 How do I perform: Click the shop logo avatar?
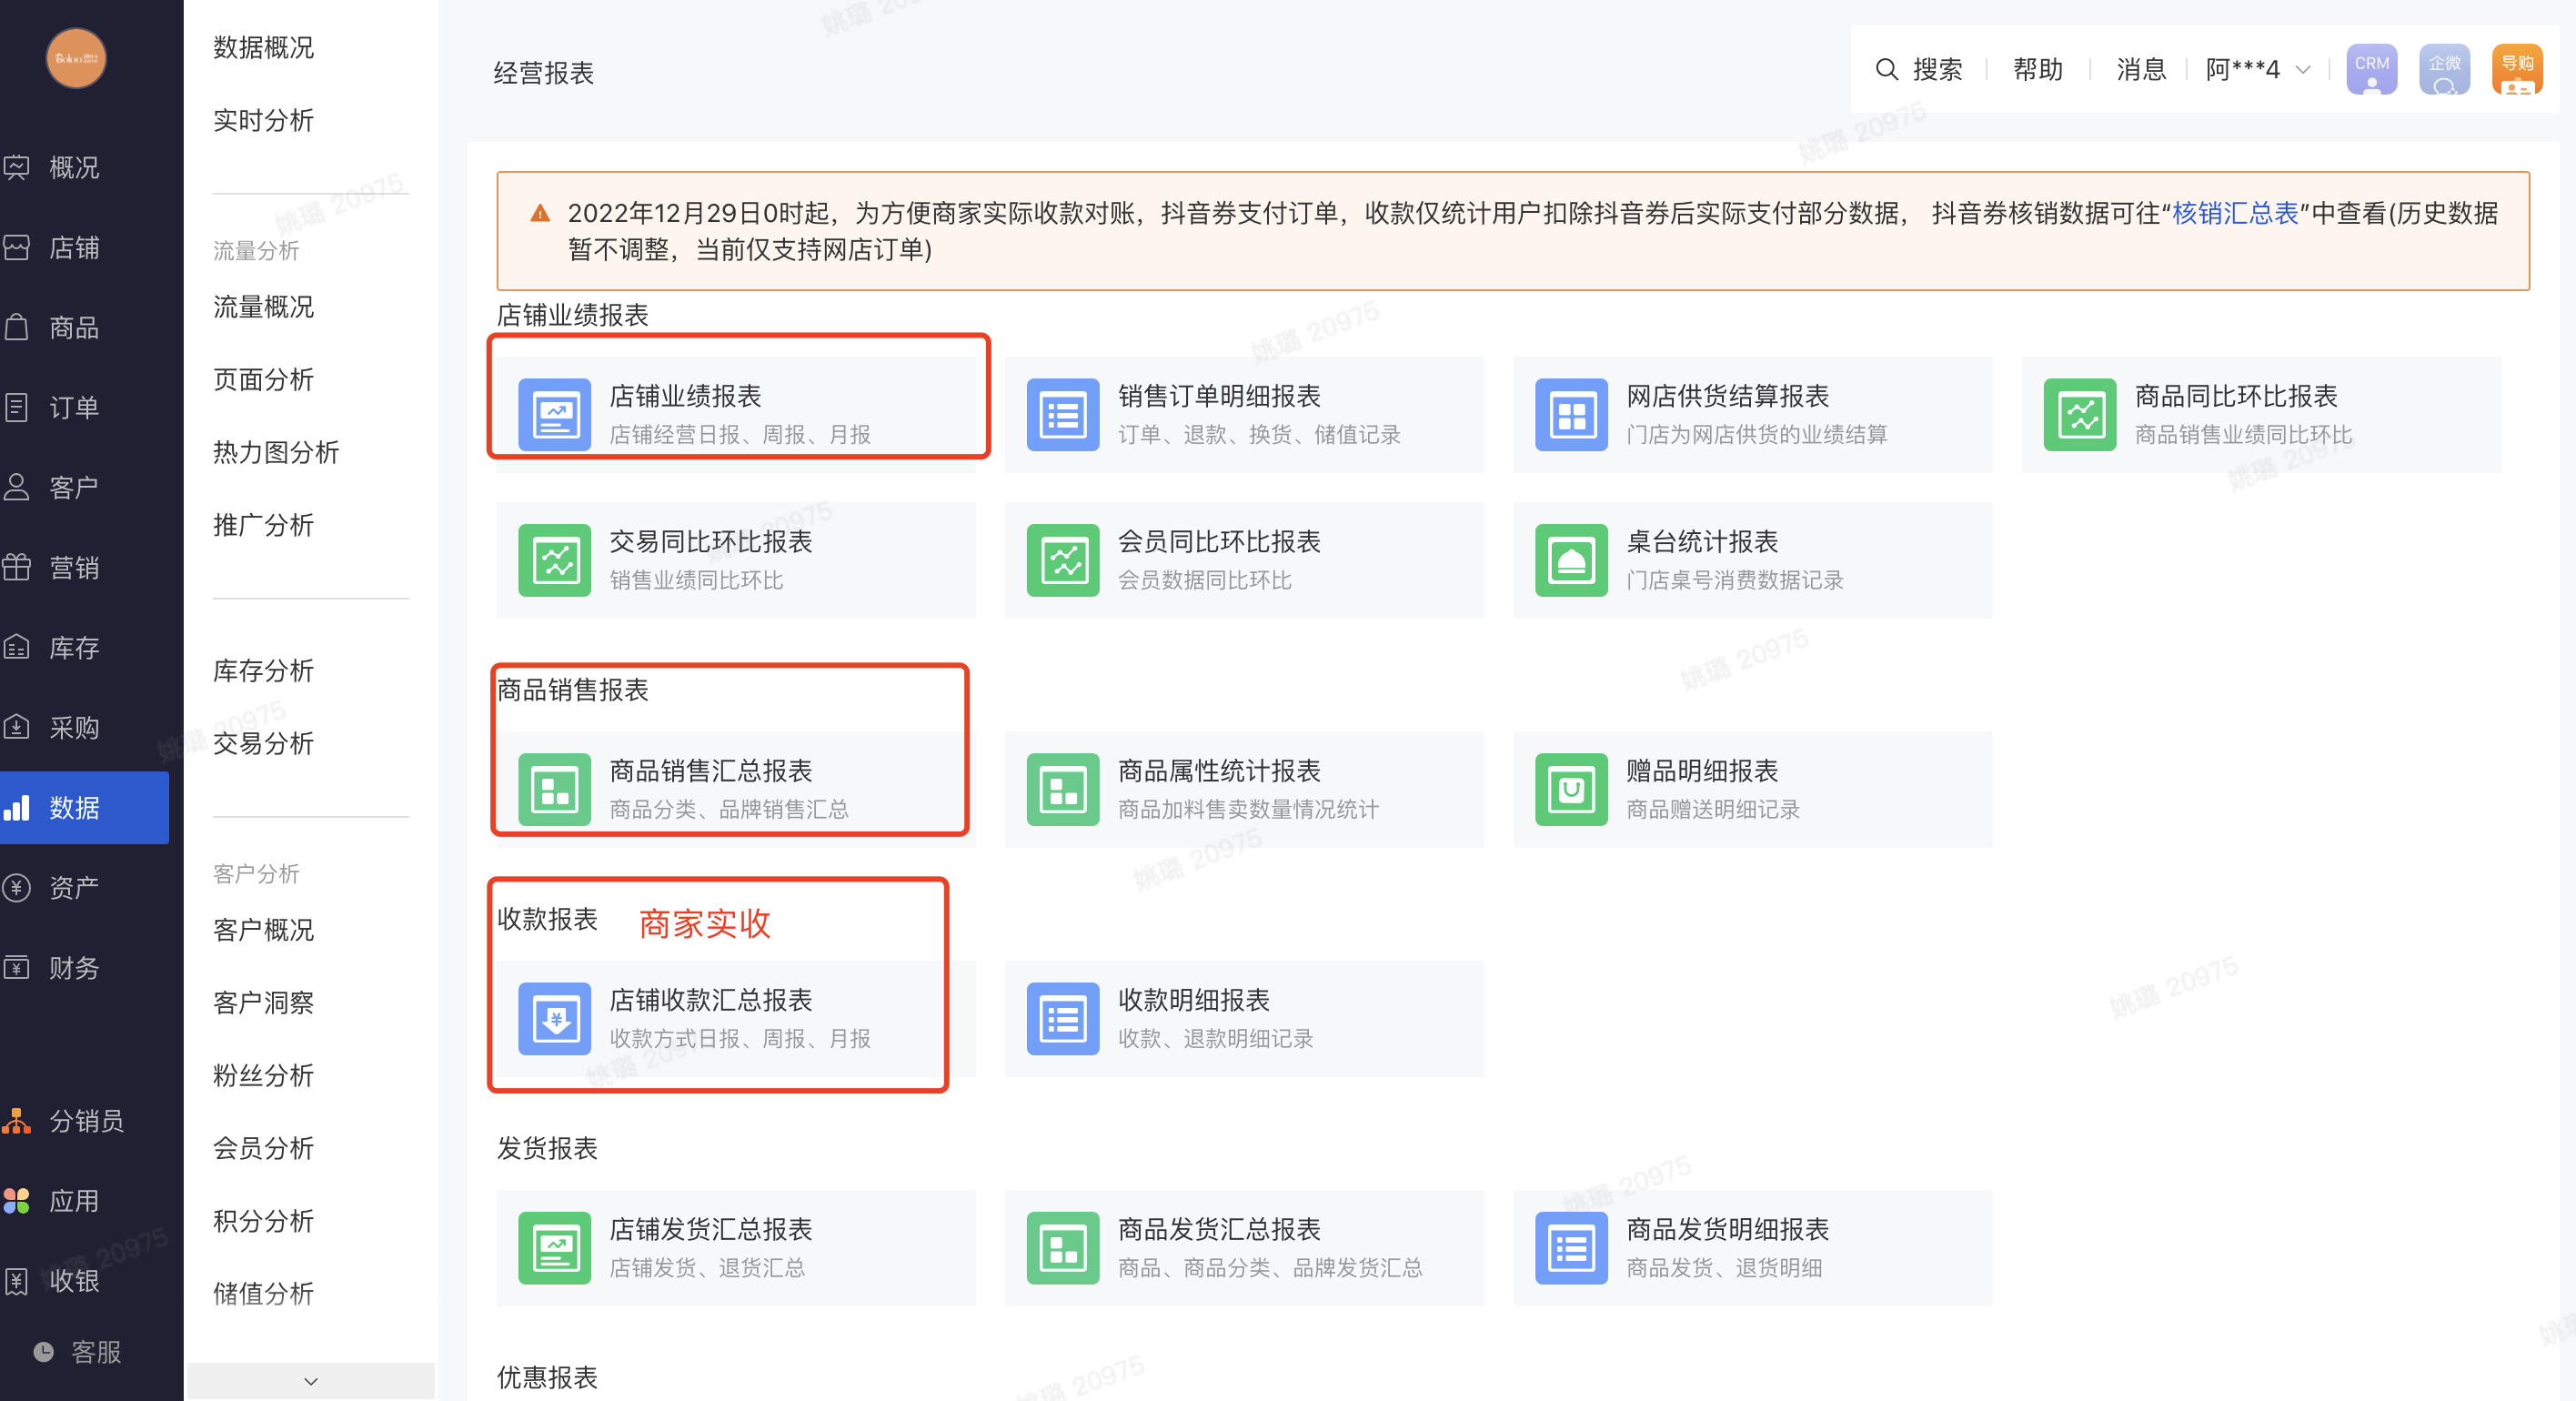(76, 58)
